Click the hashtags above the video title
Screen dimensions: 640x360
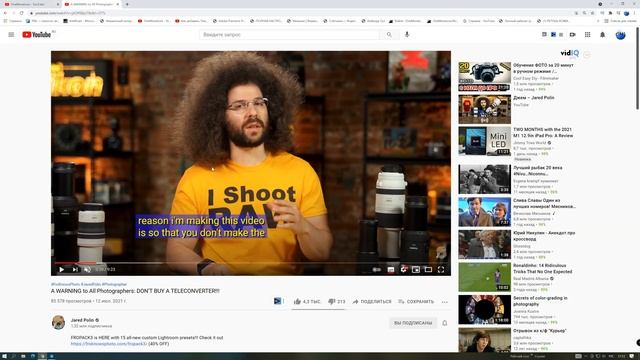click(89, 284)
